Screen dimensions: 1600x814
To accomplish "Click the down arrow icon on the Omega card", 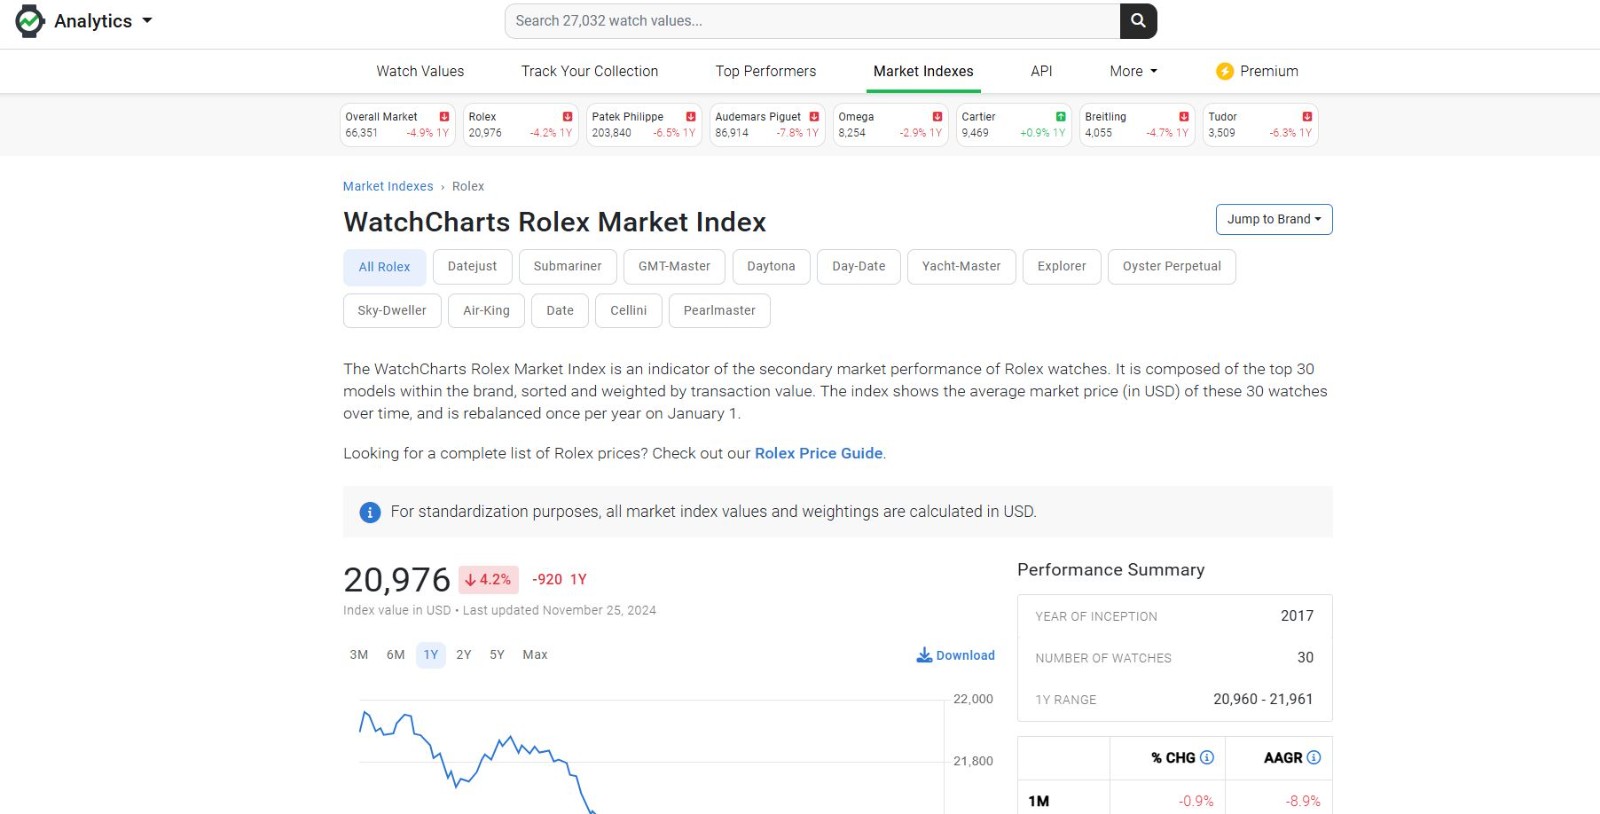I will point(937,117).
